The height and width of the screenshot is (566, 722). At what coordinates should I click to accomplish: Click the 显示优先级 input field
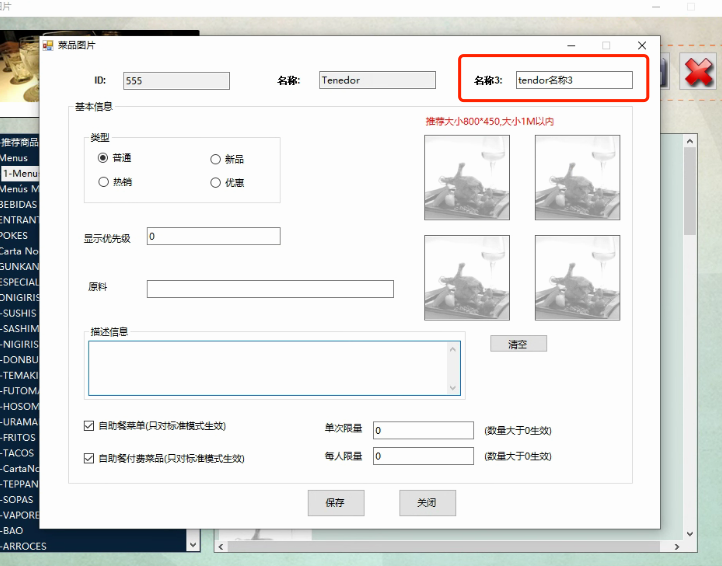tap(214, 236)
